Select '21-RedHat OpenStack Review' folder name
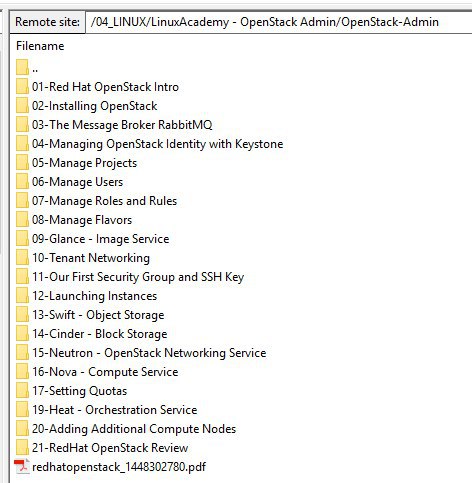This screenshot has width=472, height=483. (x=110, y=448)
